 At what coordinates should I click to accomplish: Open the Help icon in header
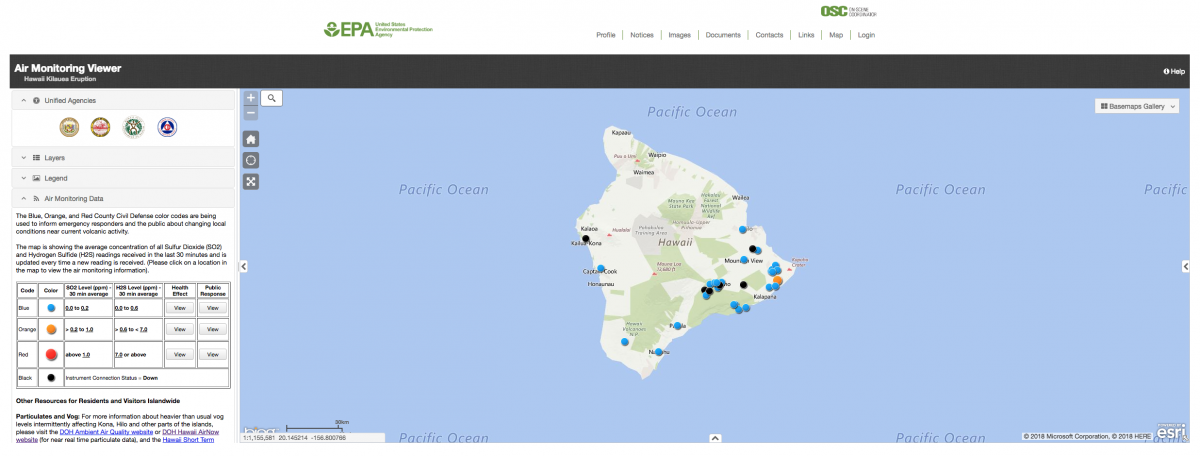click(x=1173, y=71)
